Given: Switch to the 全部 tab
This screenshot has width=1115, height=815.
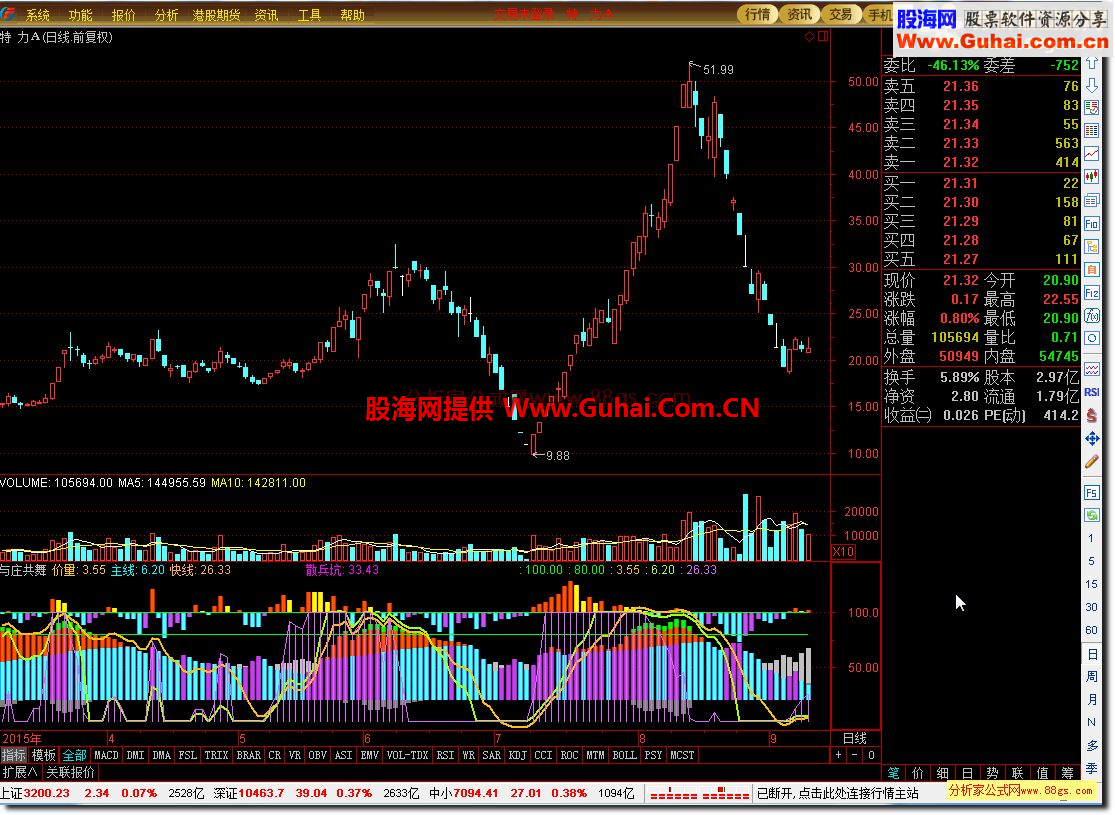Looking at the screenshot, I should [75, 755].
